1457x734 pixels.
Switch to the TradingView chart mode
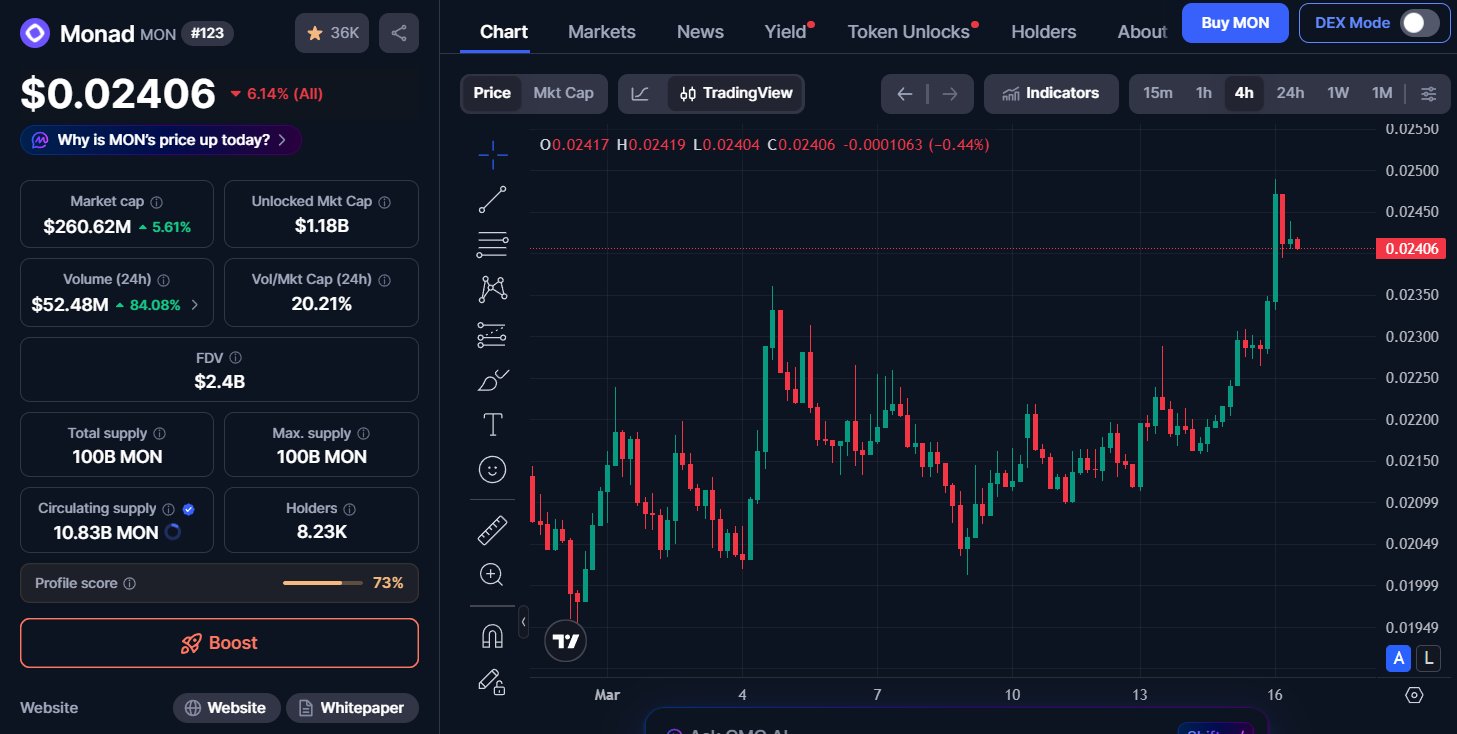(x=736, y=94)
